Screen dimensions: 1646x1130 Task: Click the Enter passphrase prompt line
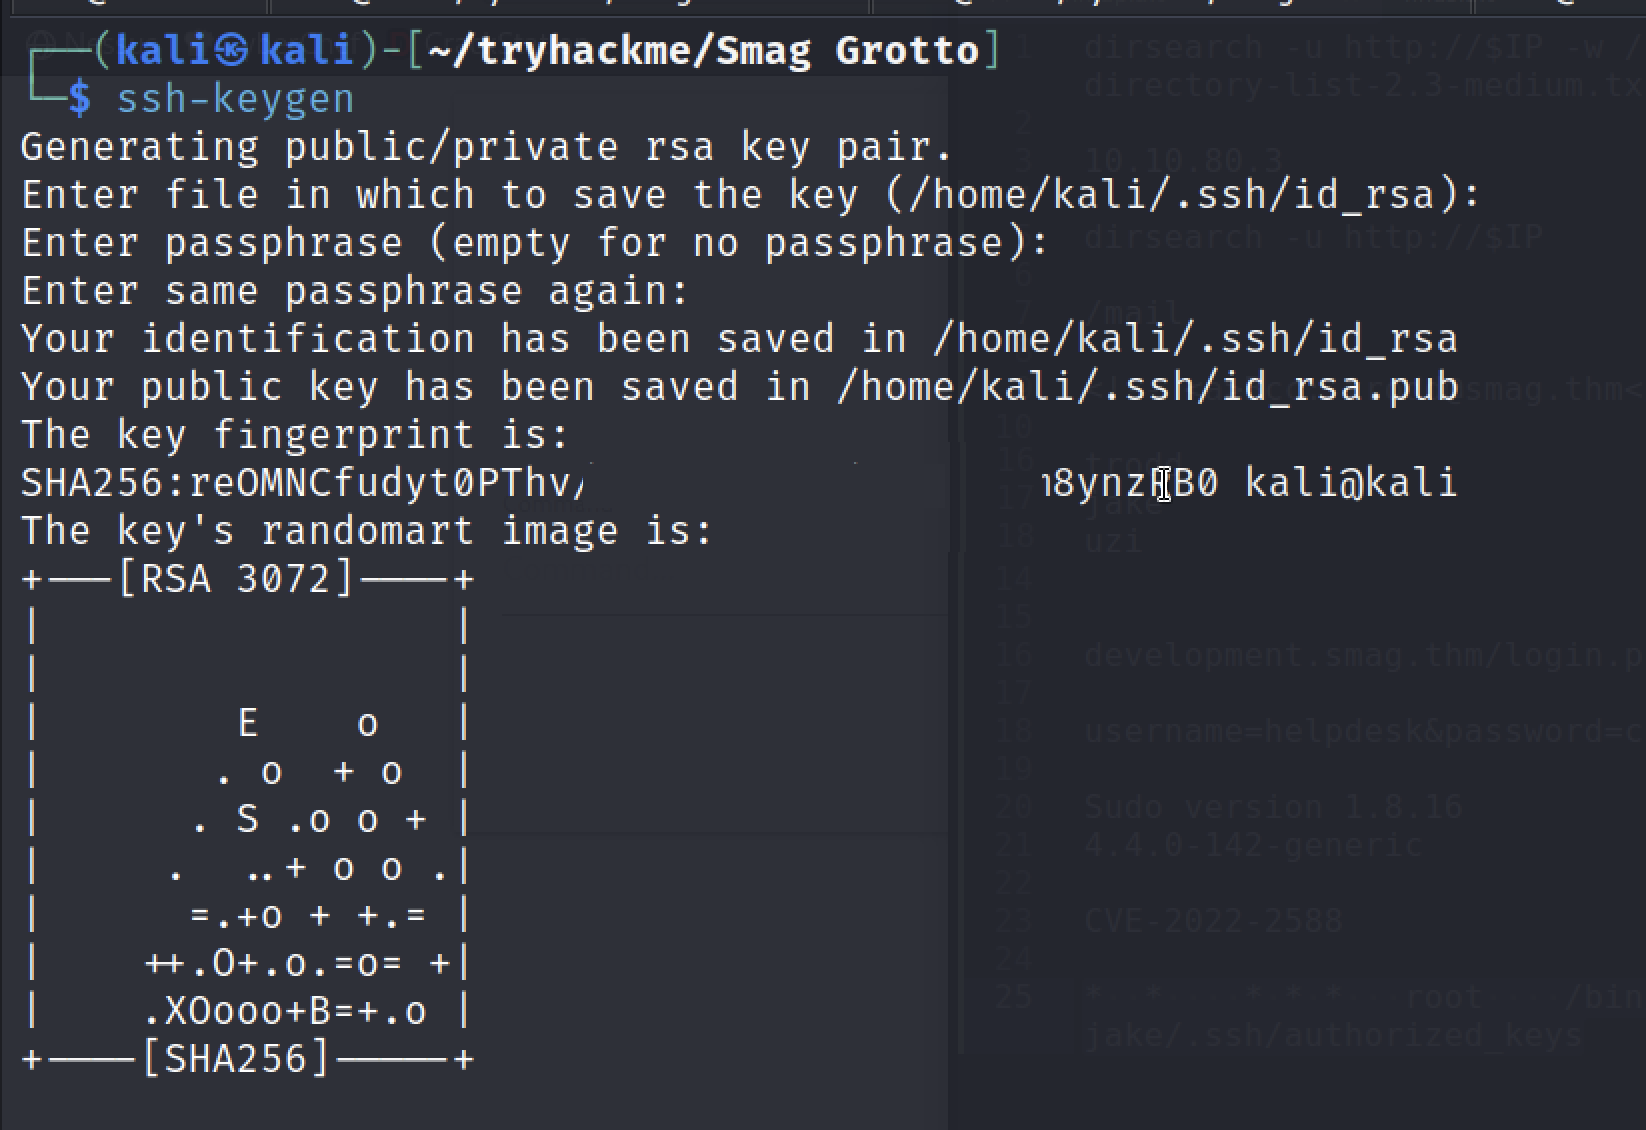(x=535, y=243)
